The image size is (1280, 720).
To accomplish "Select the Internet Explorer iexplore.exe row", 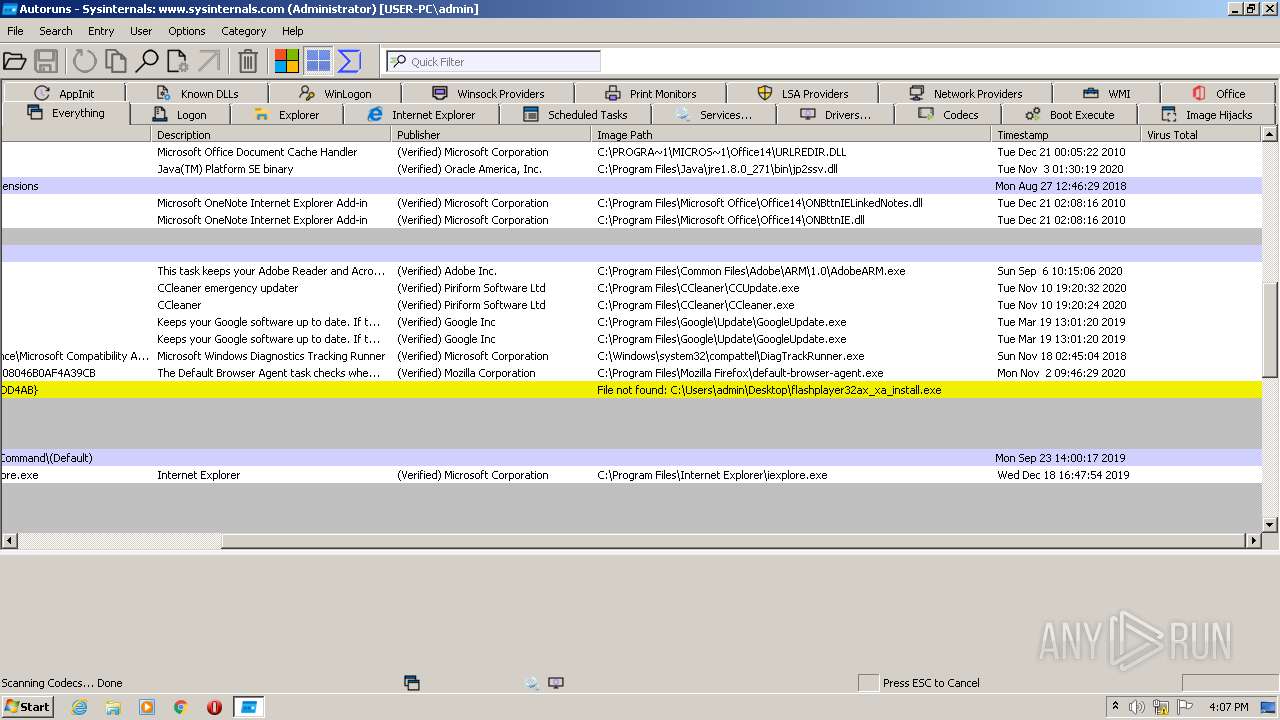I will (631, 475).
